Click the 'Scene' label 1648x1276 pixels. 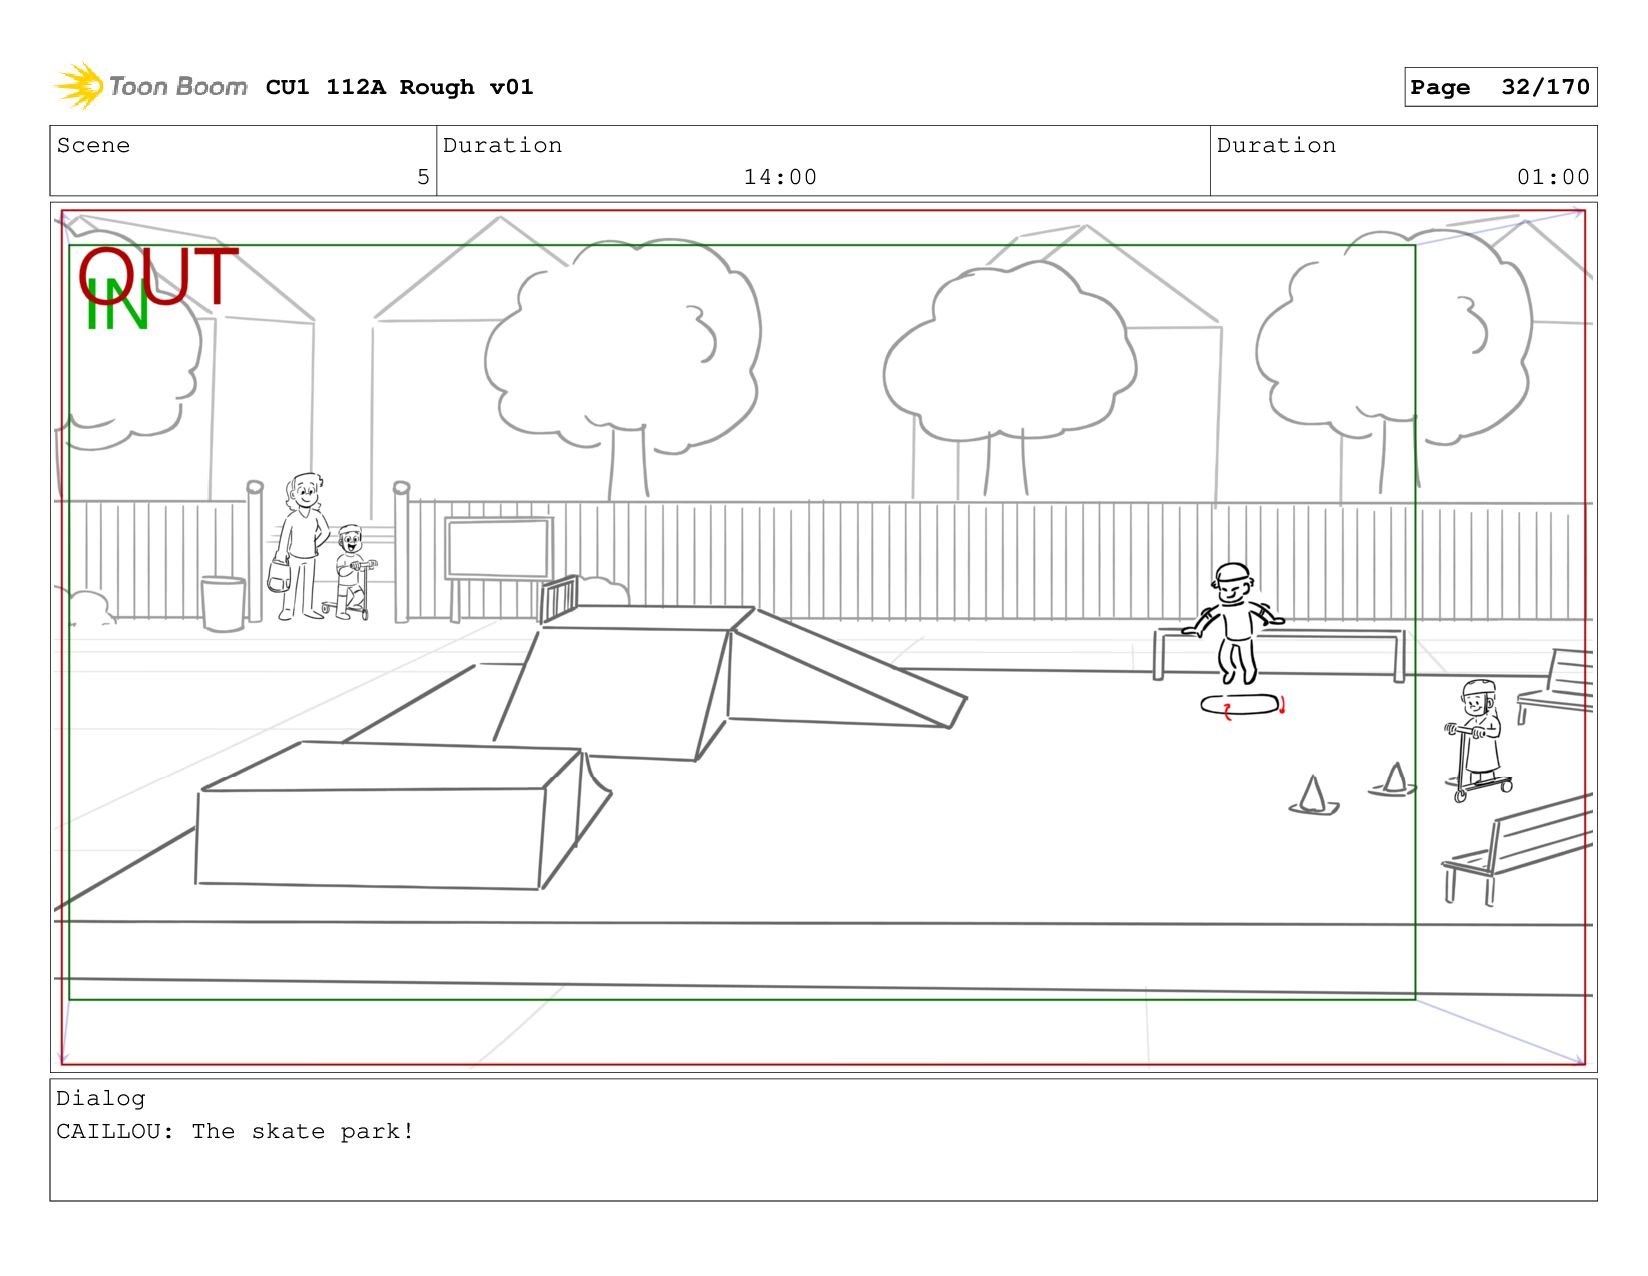coord(93,145)
